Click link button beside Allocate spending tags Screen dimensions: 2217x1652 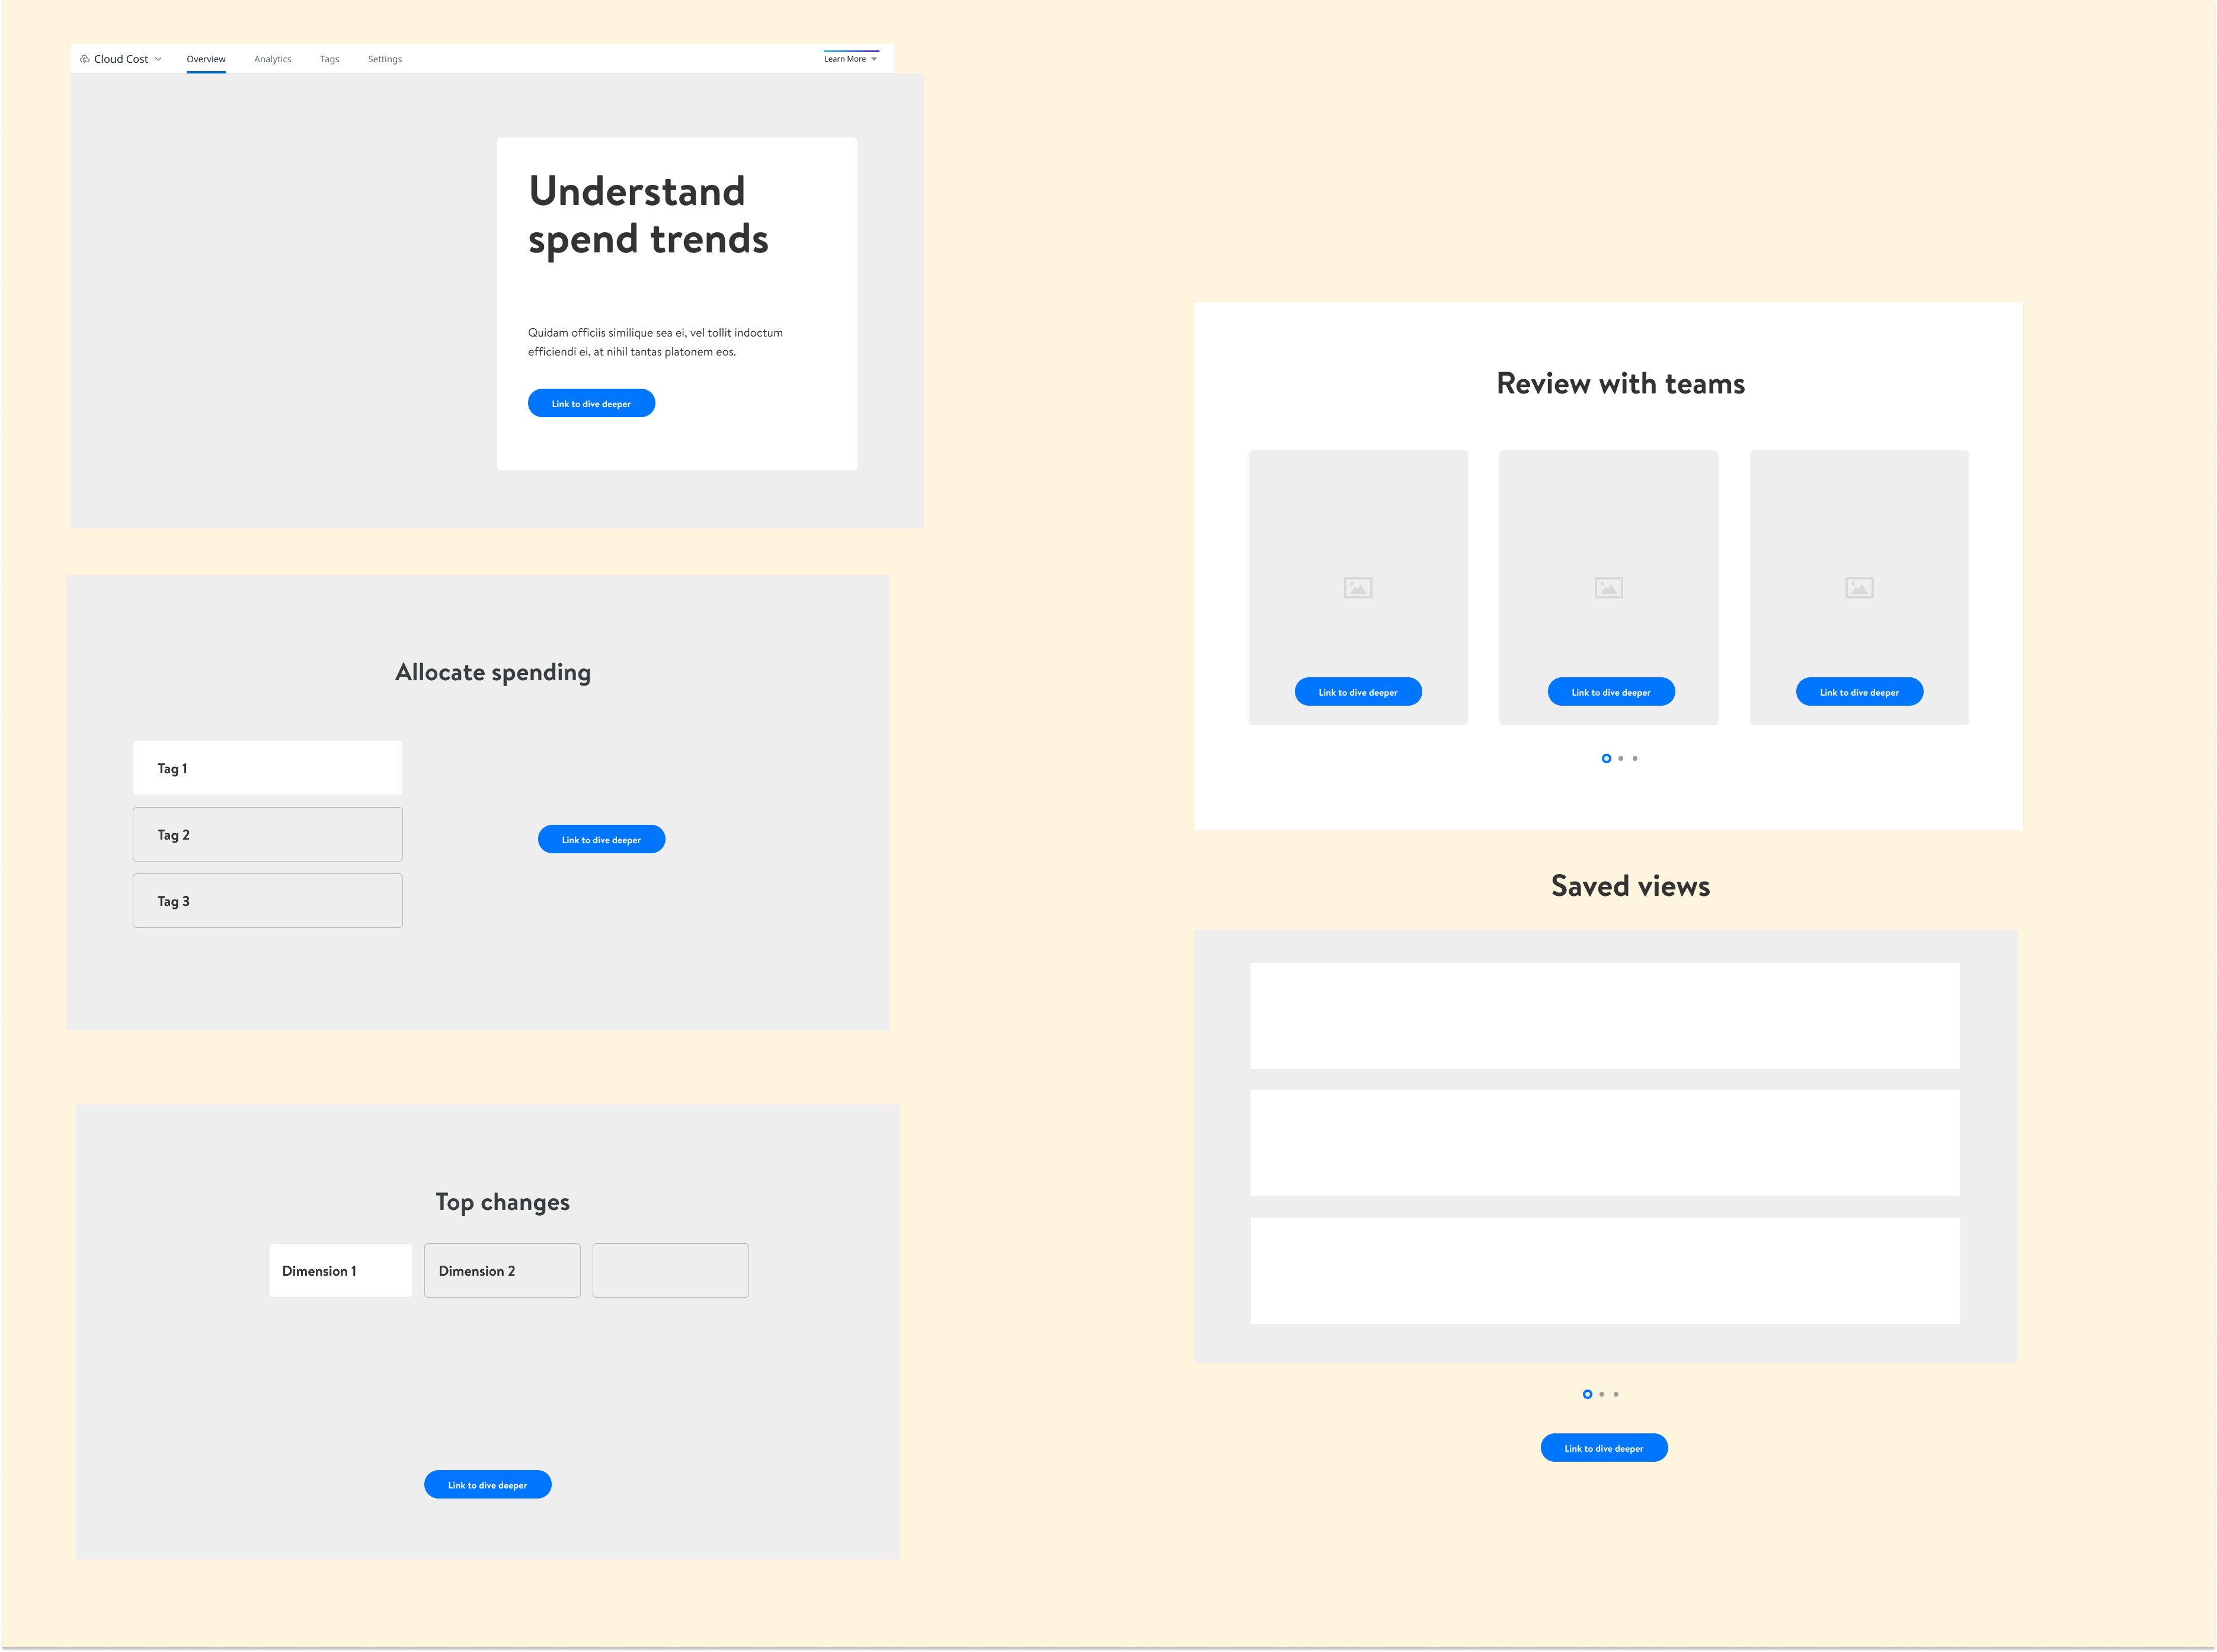tap(601, 840)
